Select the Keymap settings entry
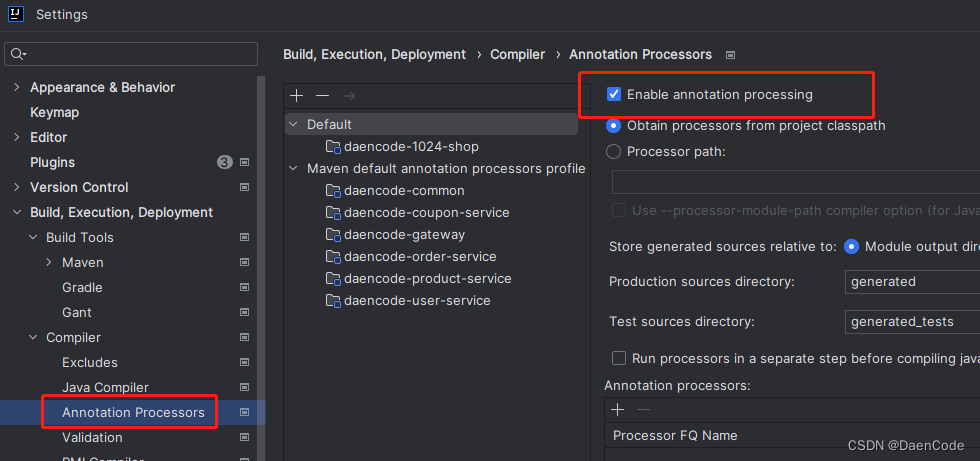The image size is (980, 461). point(54,112)
